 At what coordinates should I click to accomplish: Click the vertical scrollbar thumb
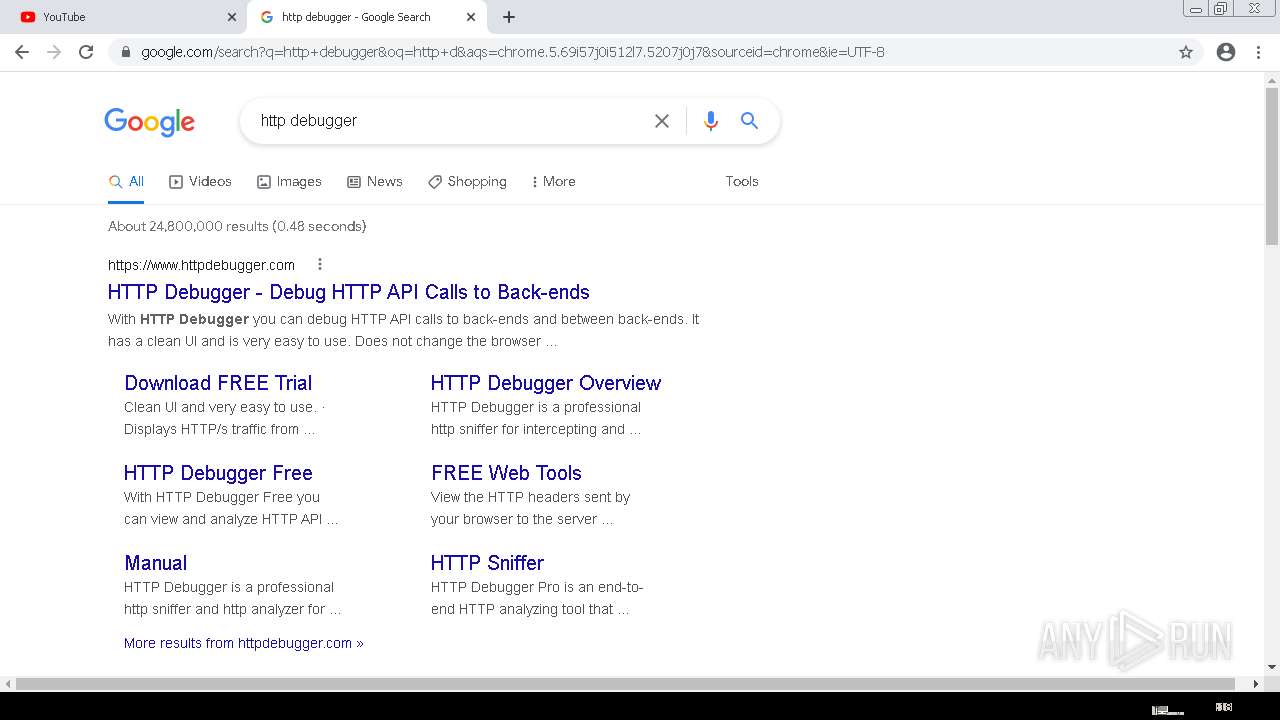1272,166
